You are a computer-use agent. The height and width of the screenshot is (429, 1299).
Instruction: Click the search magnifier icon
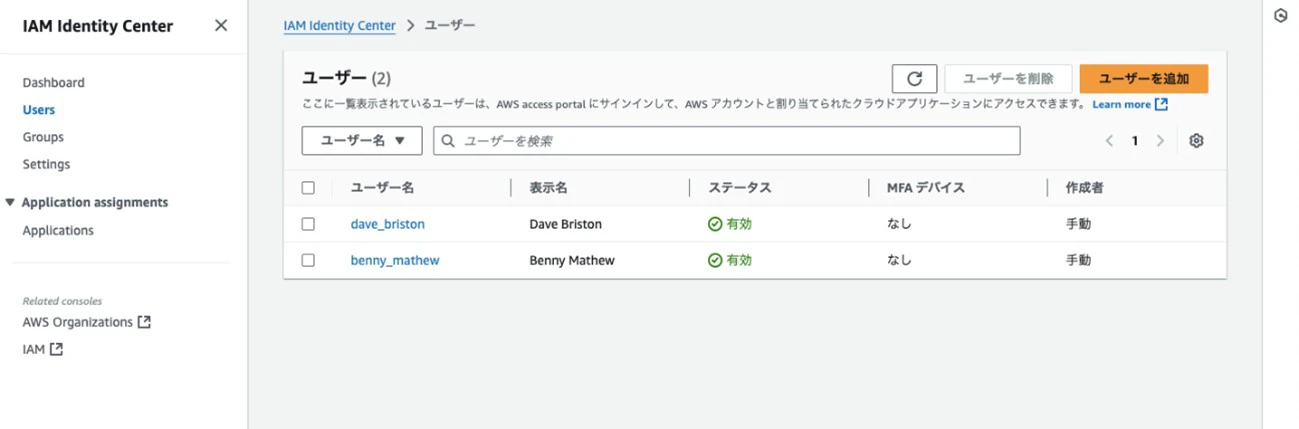point(449,141)
